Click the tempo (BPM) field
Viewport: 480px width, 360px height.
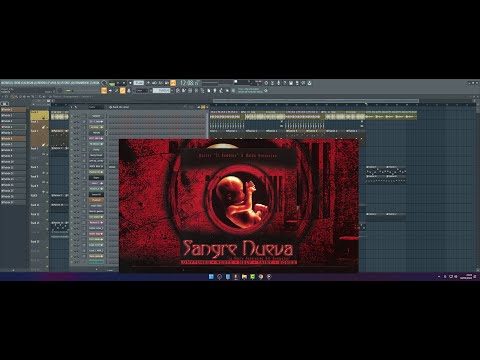(139, 83)
